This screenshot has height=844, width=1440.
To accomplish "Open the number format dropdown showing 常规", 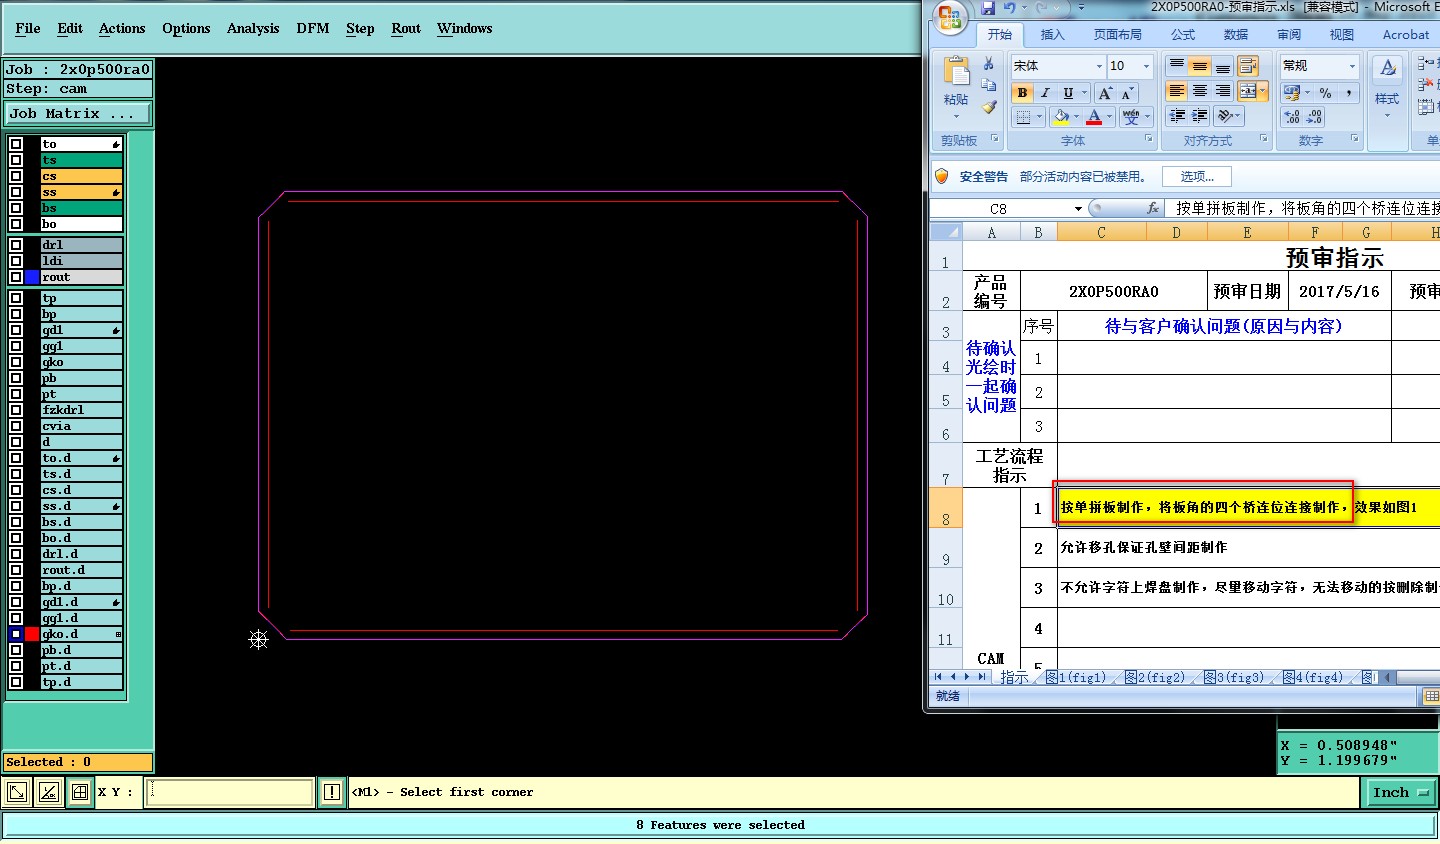I will point(1352,66).
